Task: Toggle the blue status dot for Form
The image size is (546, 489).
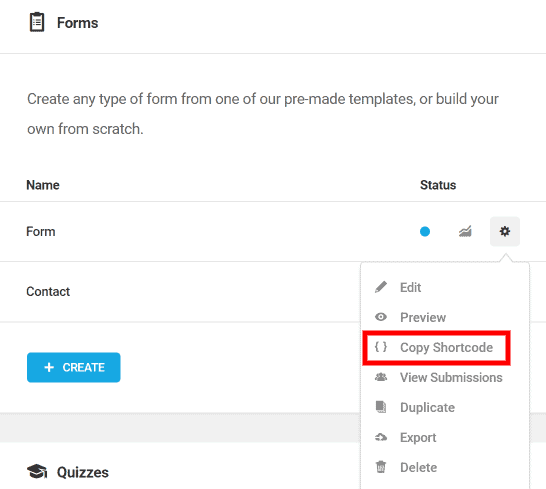Action: [425, 231]
